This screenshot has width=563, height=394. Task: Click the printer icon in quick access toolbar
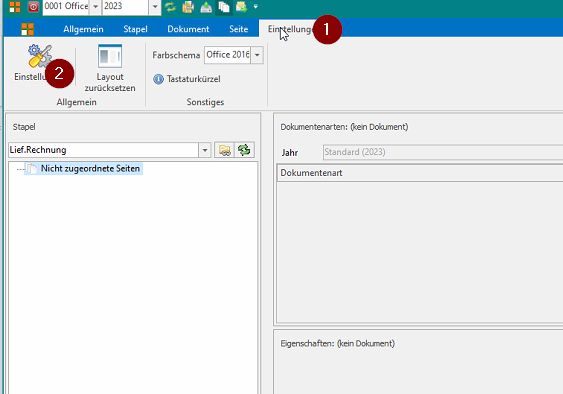pos(188,7)
